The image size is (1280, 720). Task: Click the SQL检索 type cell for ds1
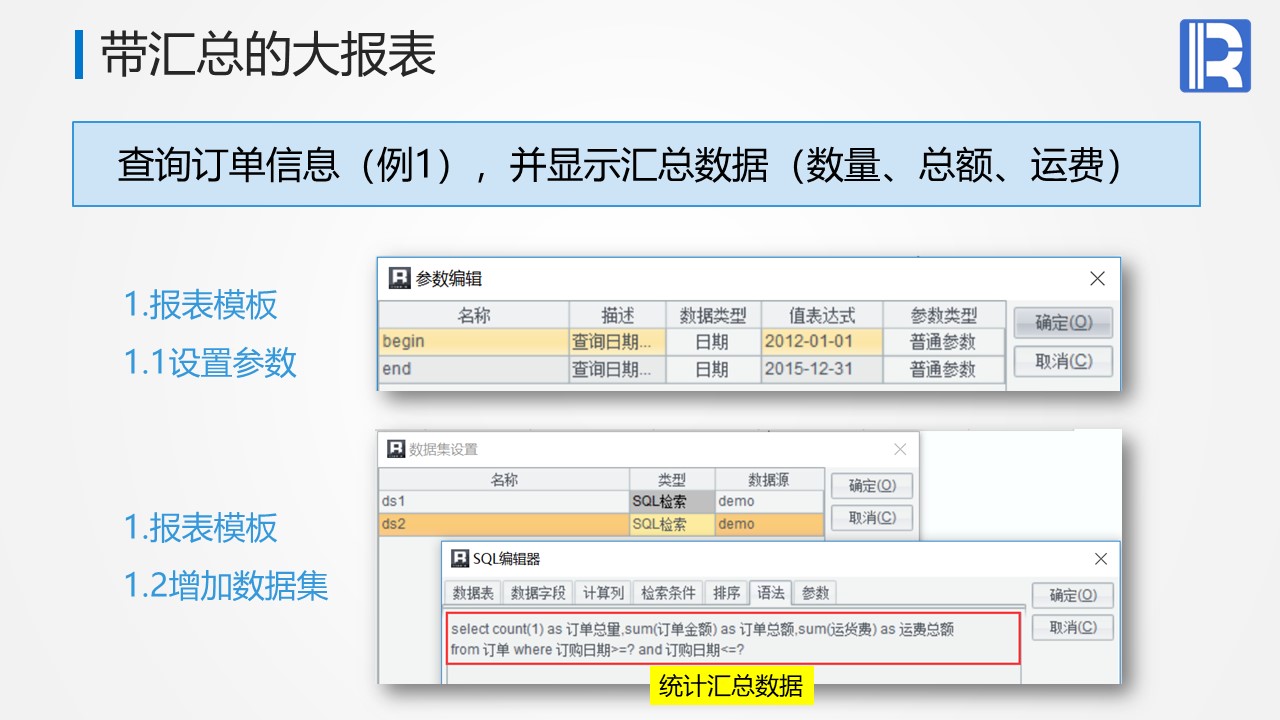[672, 501]
